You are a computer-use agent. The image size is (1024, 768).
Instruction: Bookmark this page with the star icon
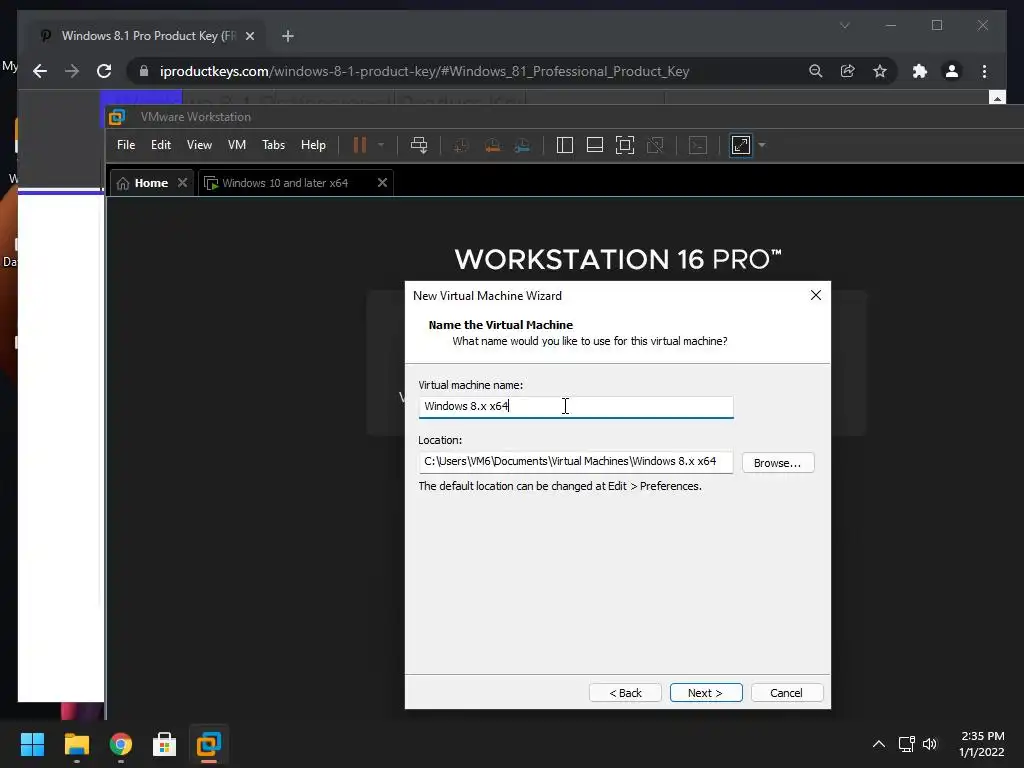click(x=880, y=71)
